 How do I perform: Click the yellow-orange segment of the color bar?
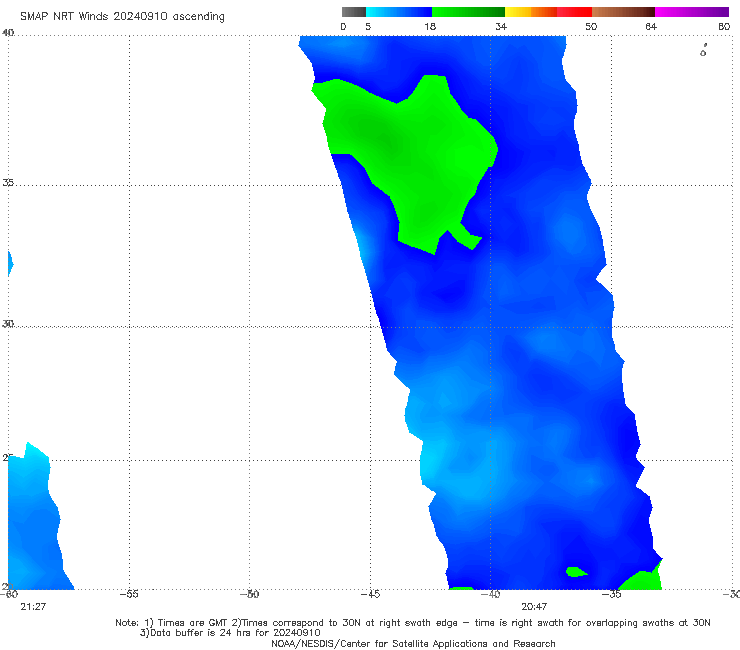click(531, 12)
